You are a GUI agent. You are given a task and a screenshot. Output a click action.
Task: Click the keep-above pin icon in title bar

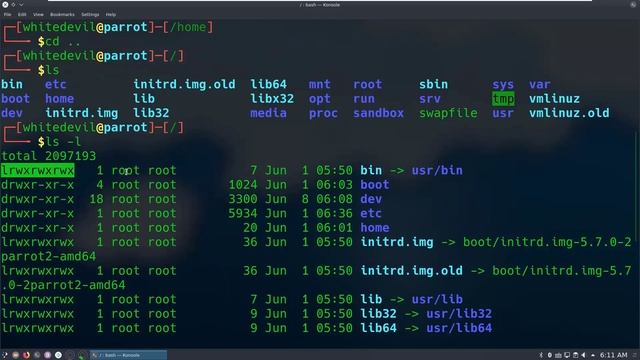pyautogui.click(x=13, y=4)
